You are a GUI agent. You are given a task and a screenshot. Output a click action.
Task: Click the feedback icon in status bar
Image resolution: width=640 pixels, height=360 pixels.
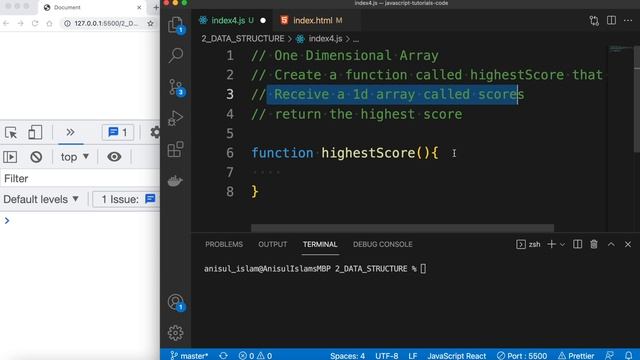pos(609,356)
